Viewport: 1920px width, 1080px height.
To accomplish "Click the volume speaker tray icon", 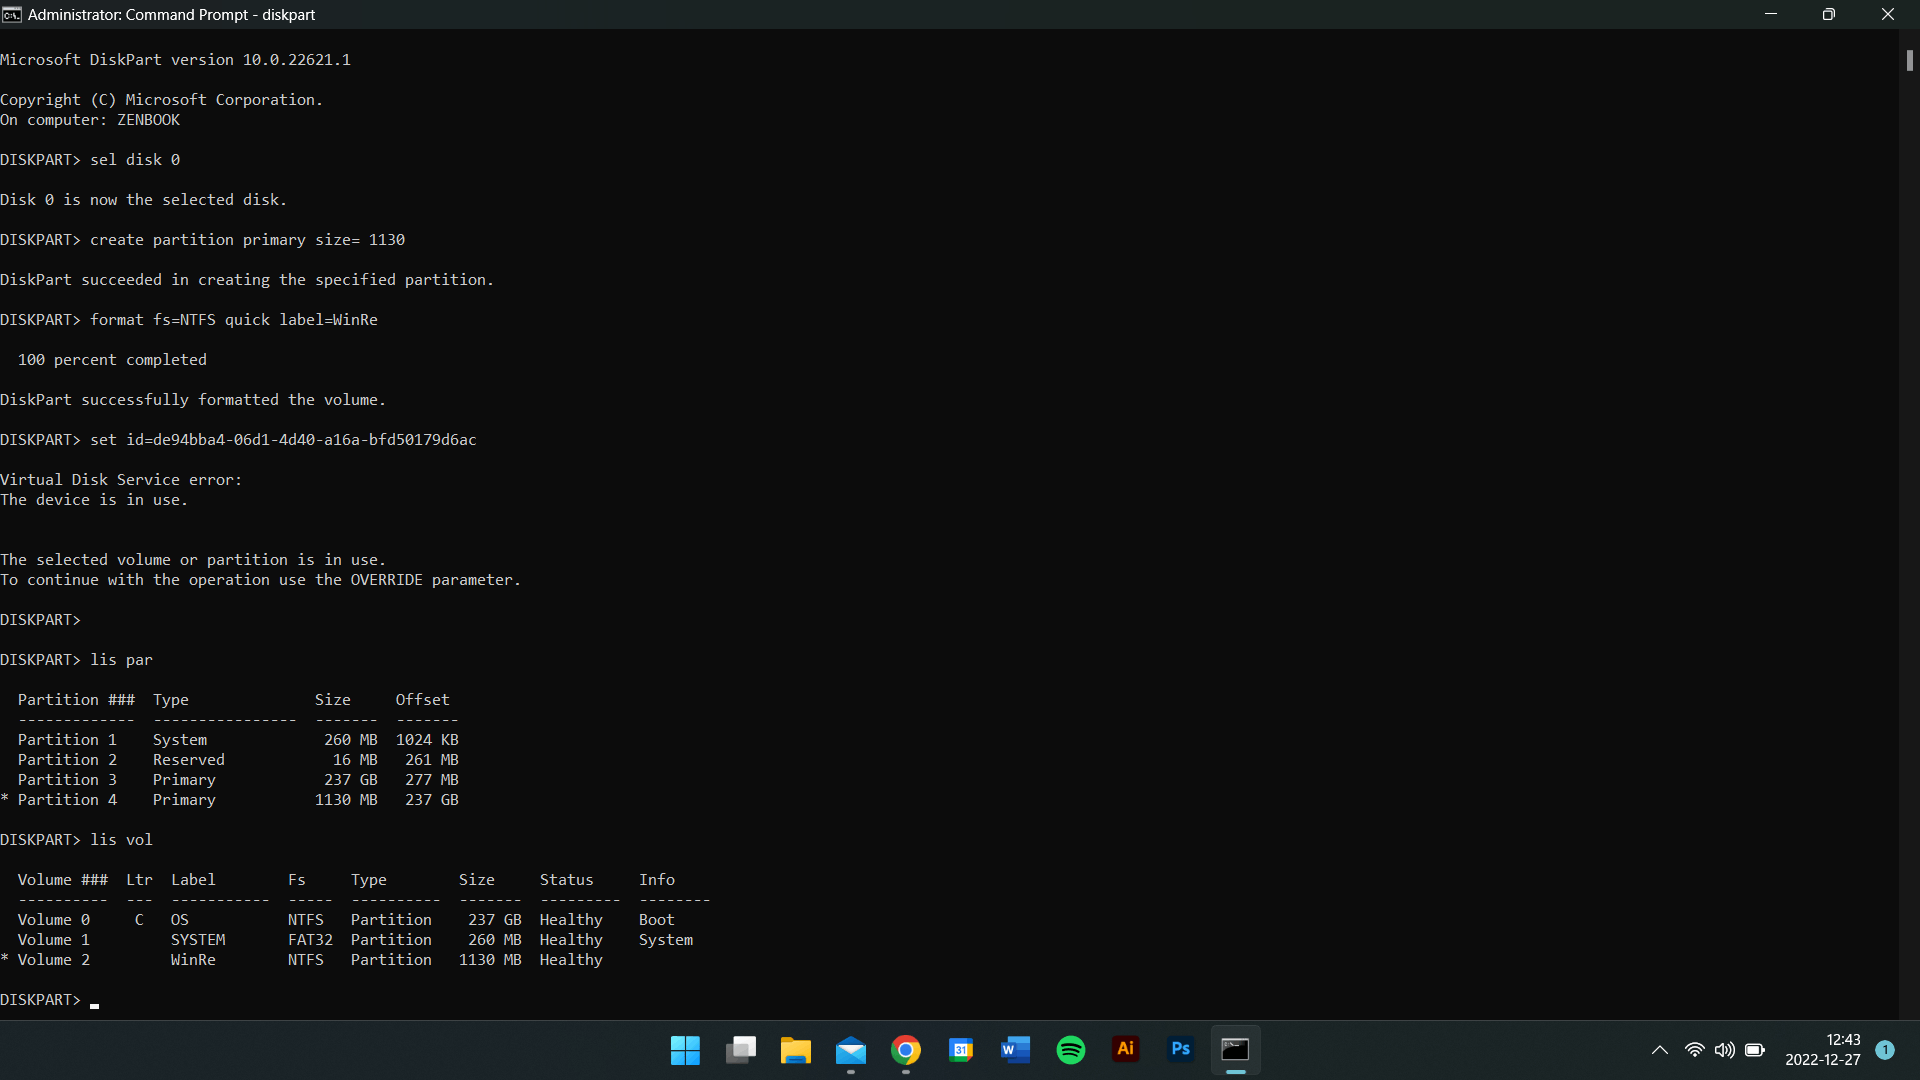I will click(1725, 1050).
